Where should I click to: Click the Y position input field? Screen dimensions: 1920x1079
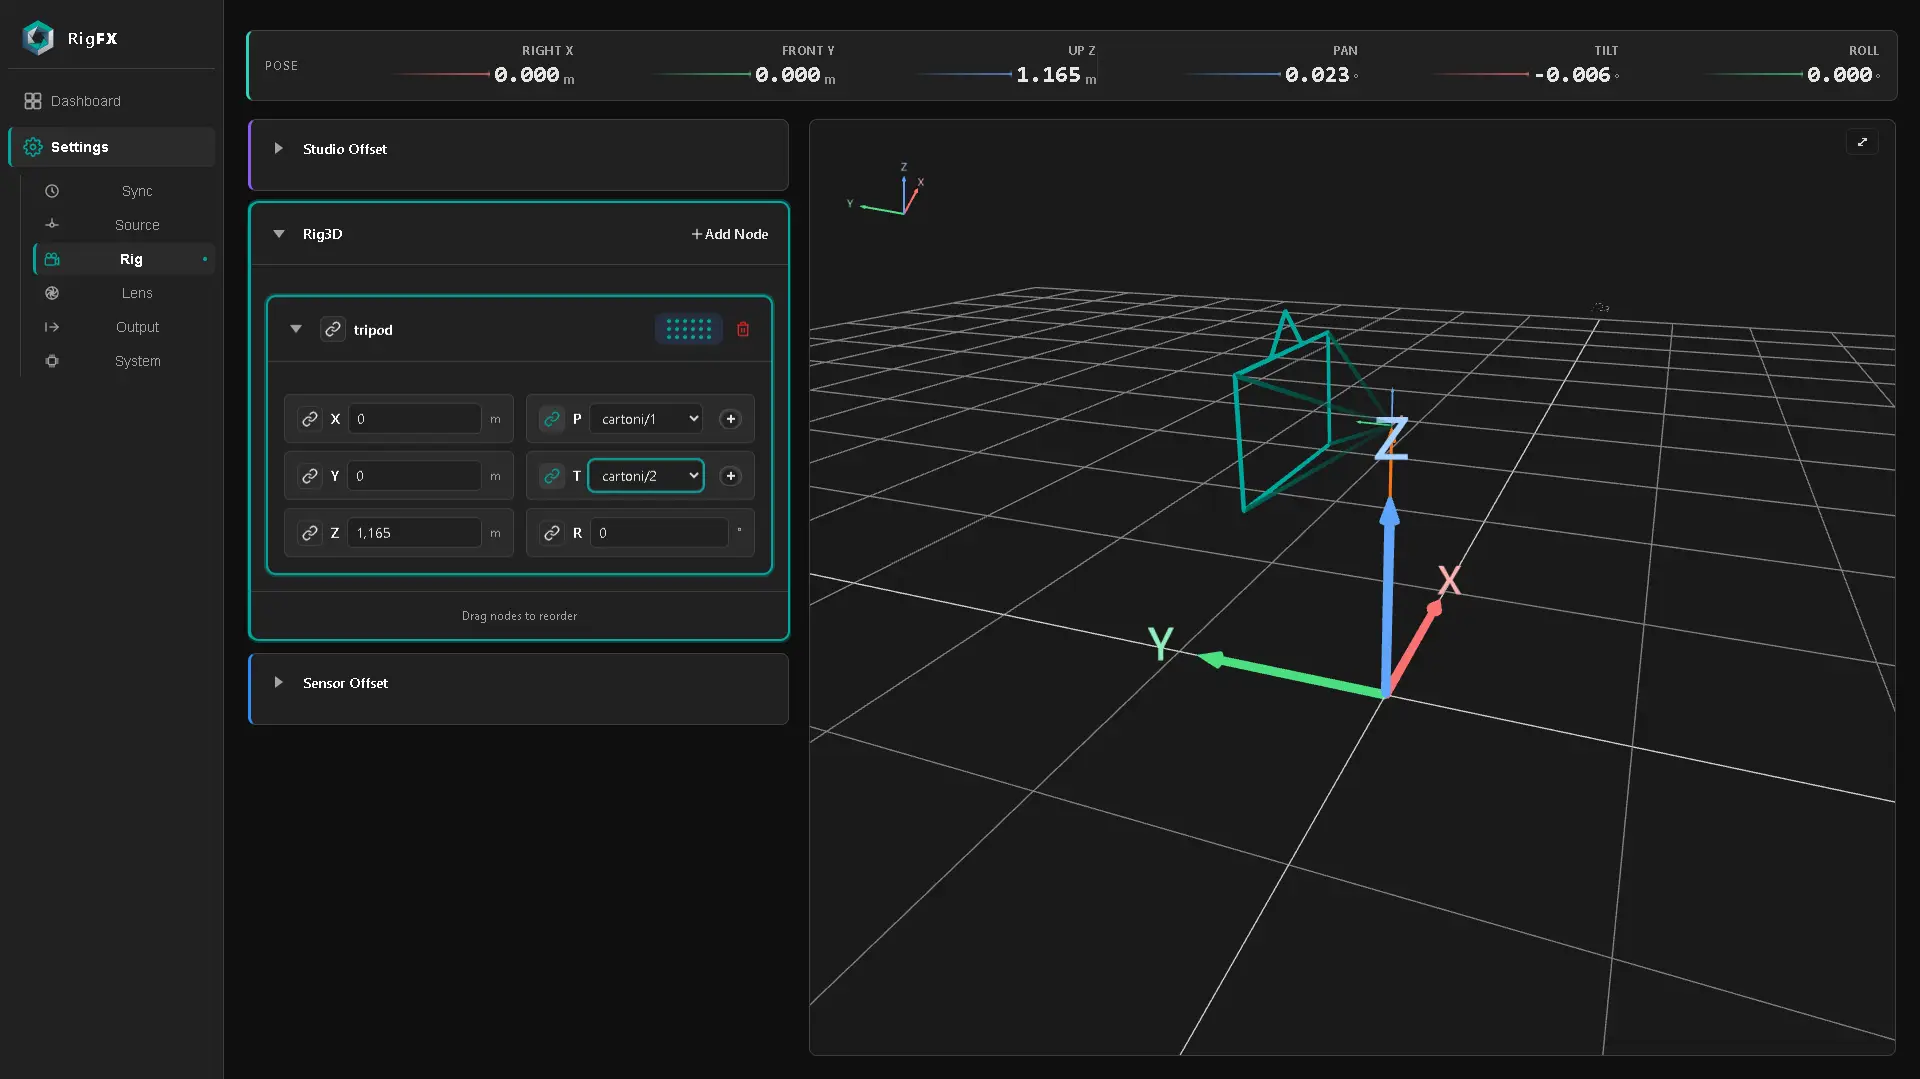coord(414,476)
